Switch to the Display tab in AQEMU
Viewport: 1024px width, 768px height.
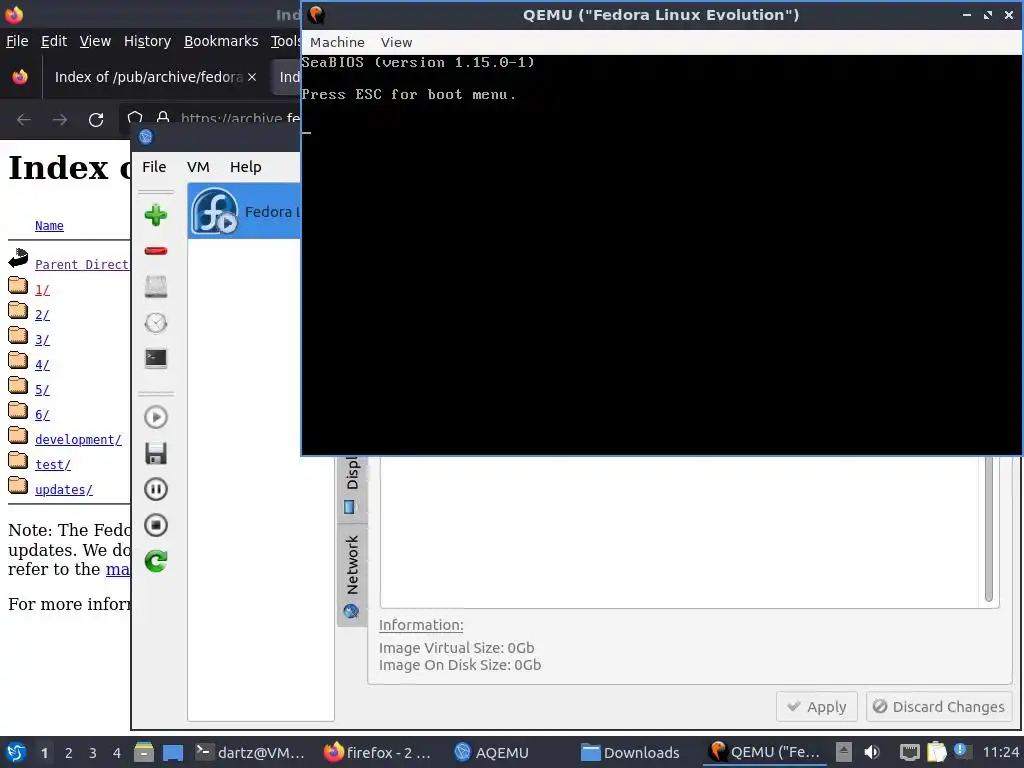pos(352,488)
